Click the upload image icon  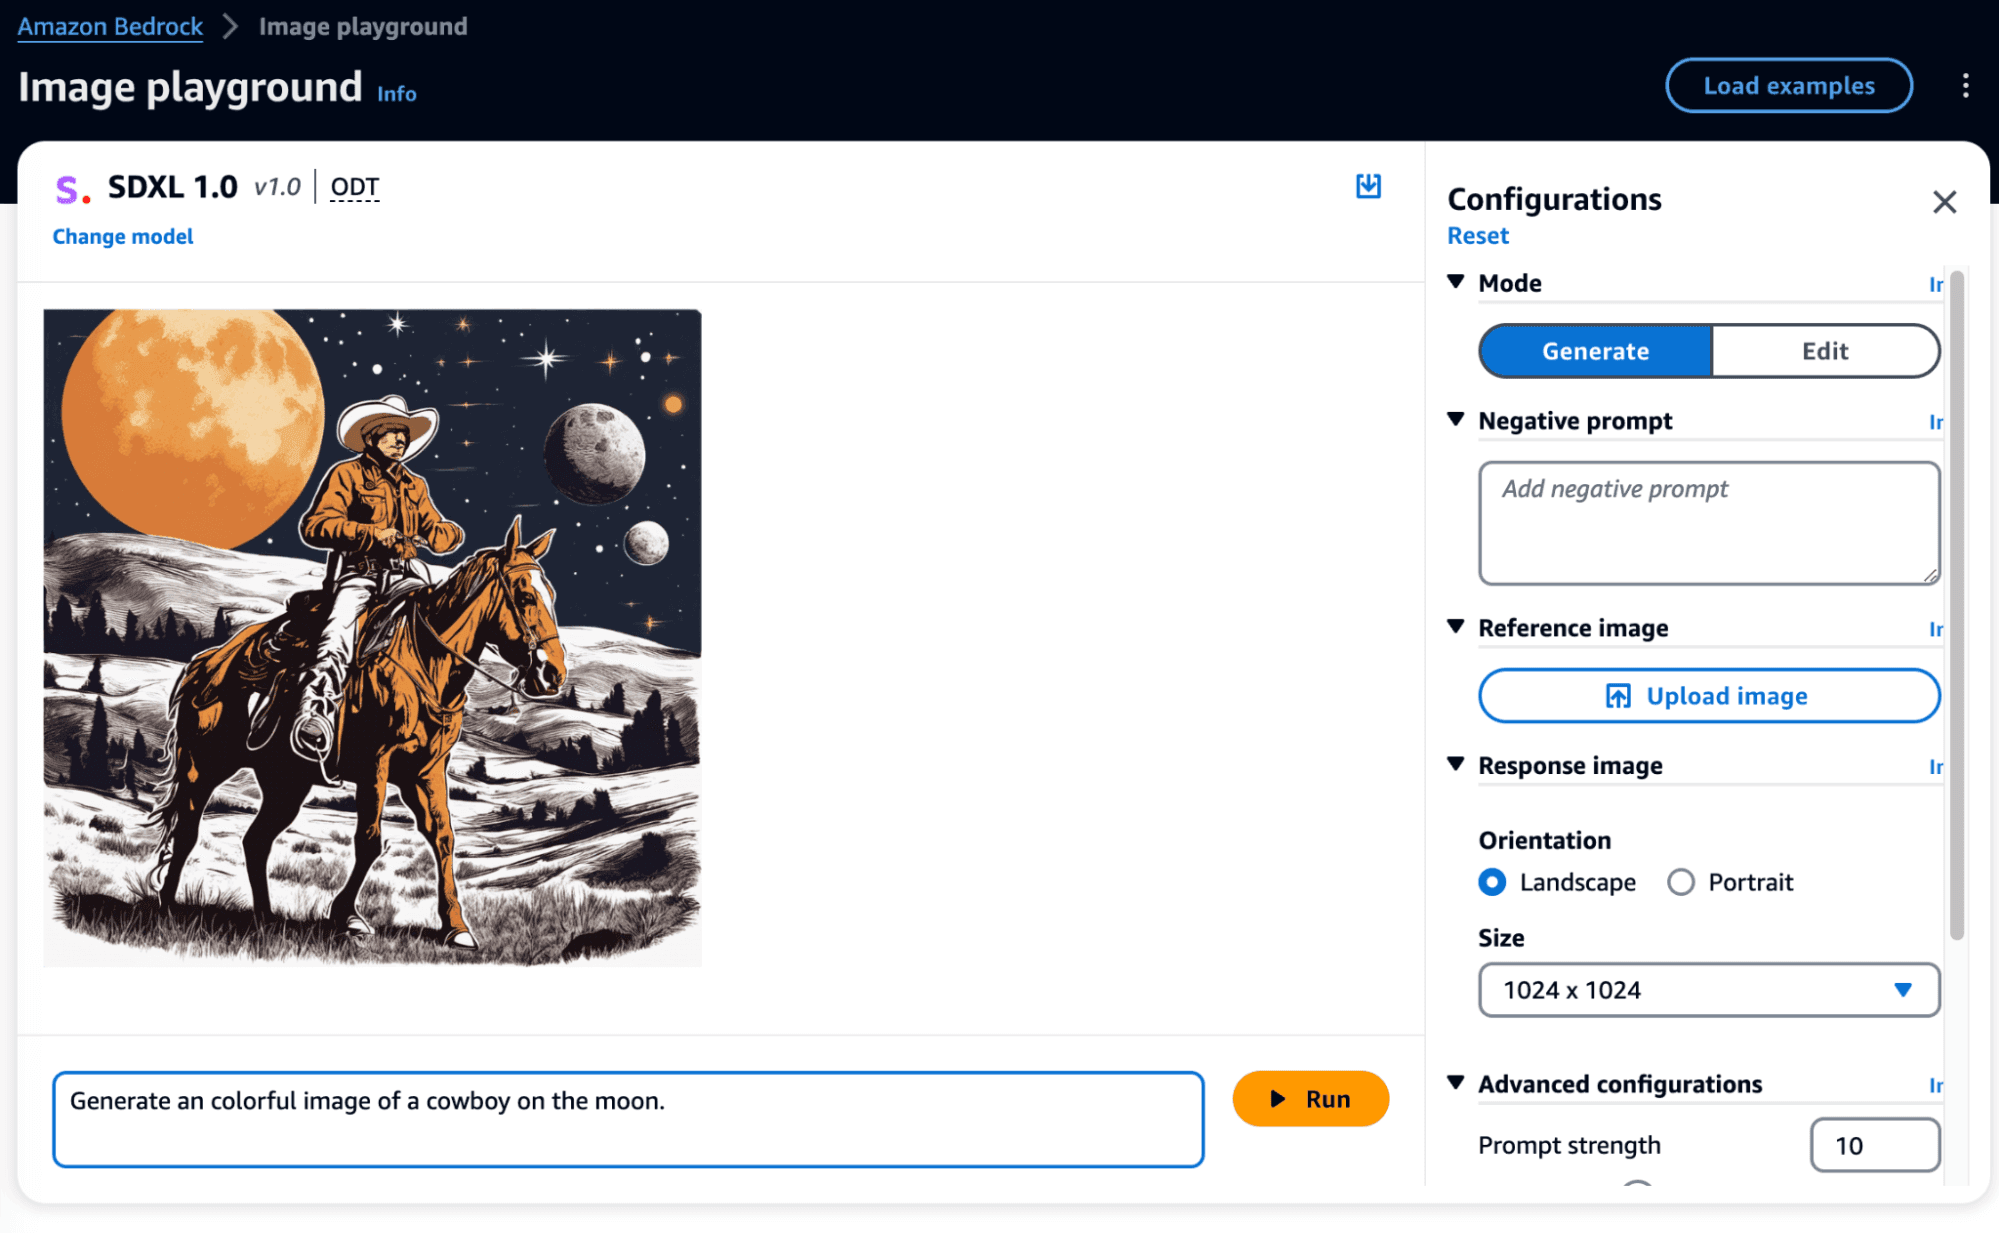coord(1613,695)
